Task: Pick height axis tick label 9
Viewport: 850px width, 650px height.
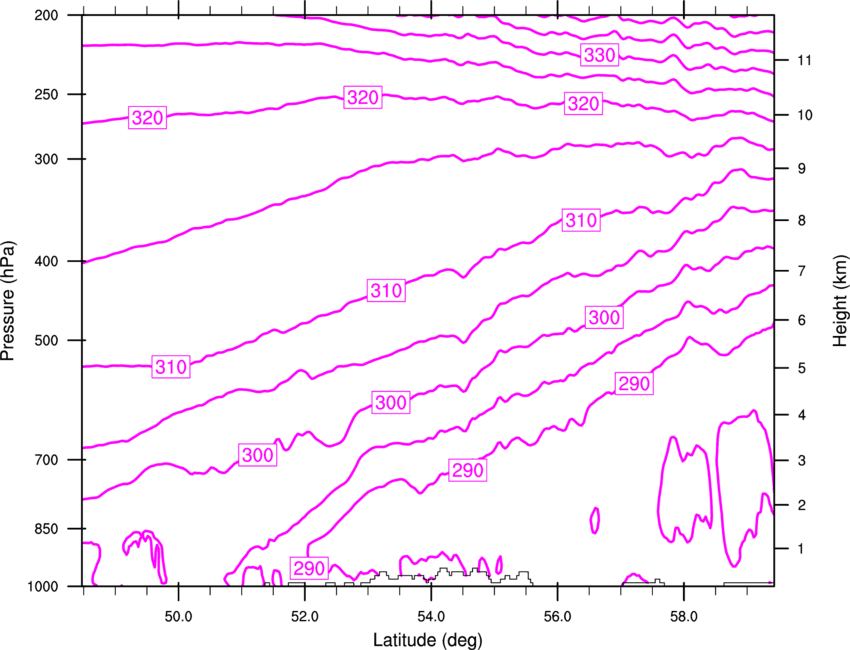Action: [x=801, y=168]
